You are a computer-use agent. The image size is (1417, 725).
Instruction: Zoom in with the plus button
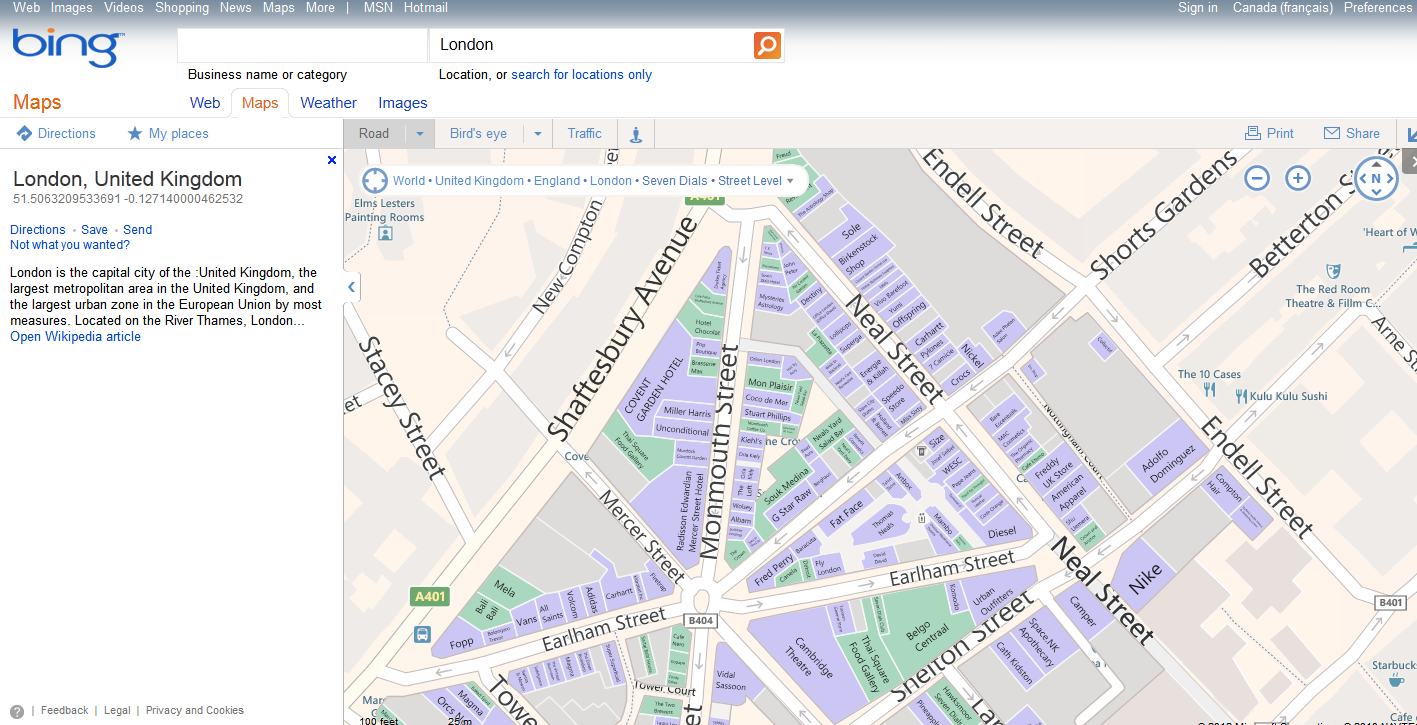(1298, 178)
